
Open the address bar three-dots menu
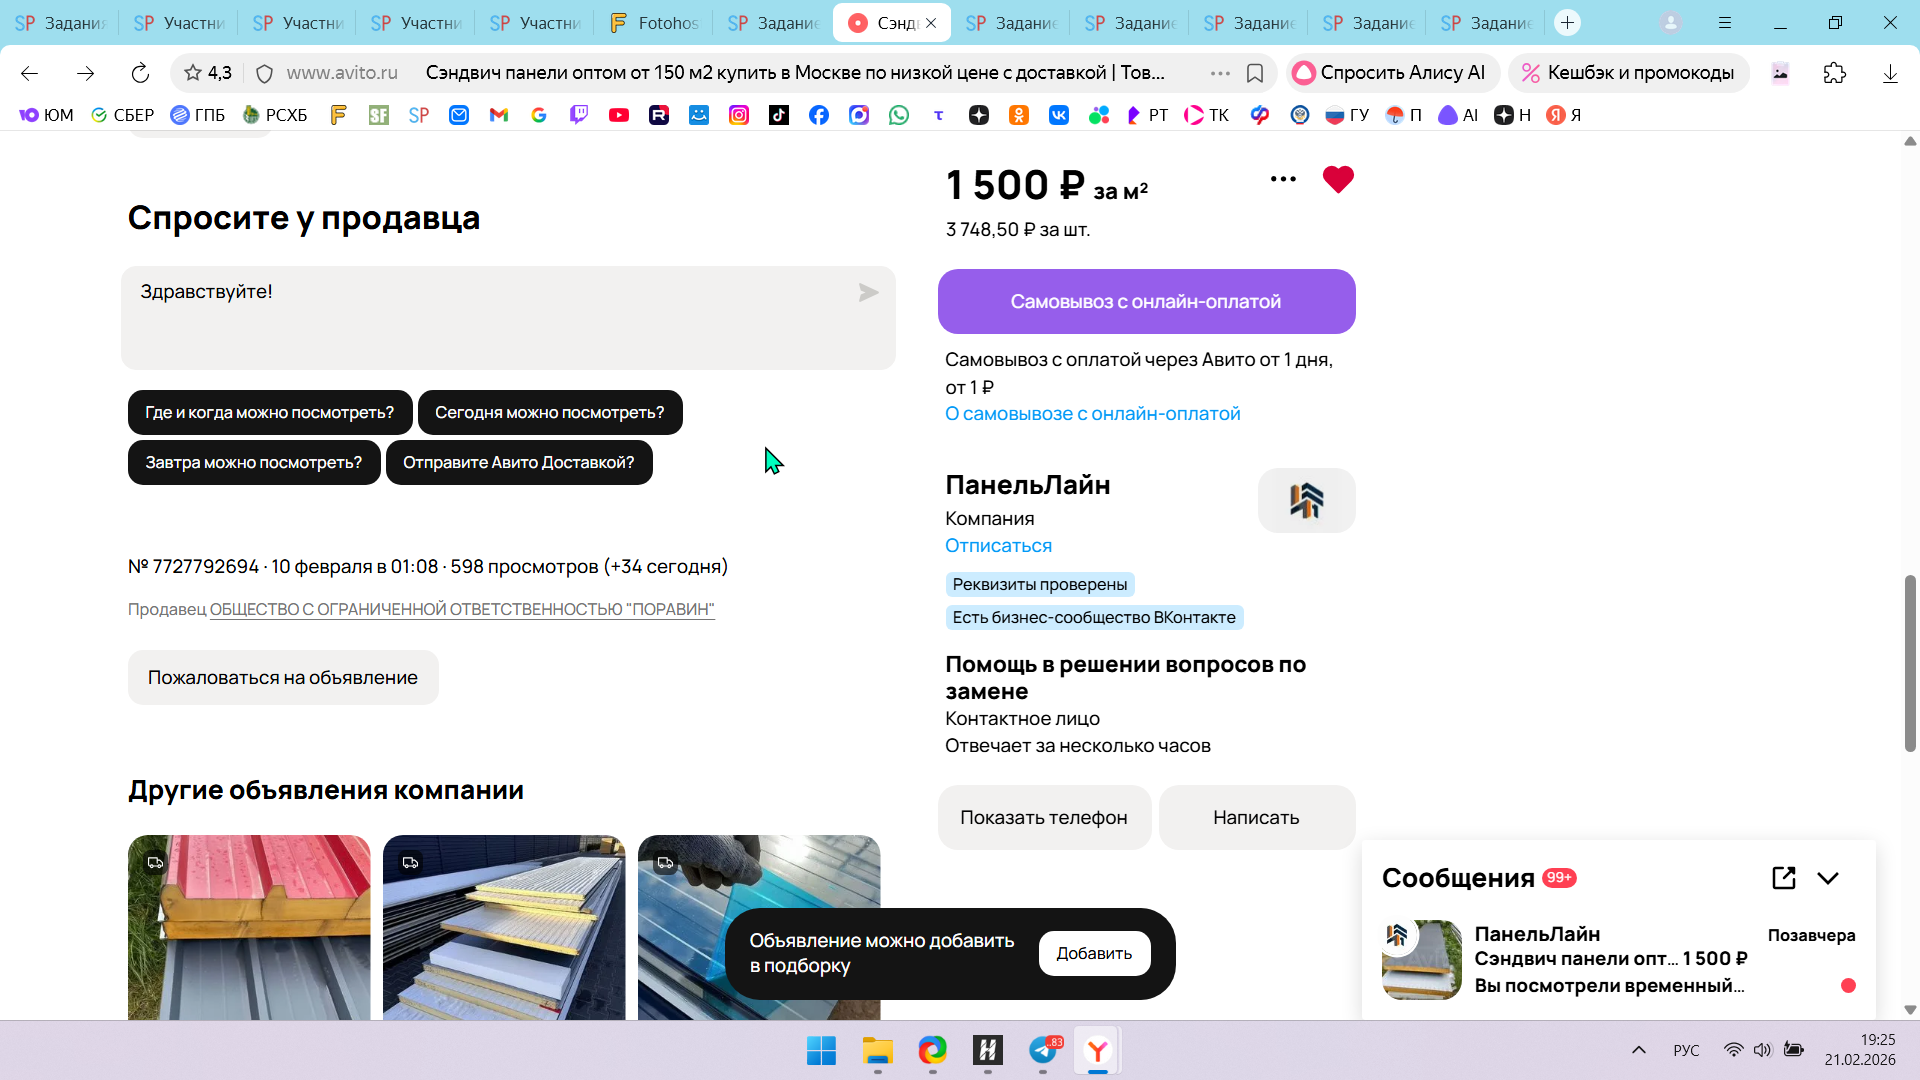tap(1220, 73)
